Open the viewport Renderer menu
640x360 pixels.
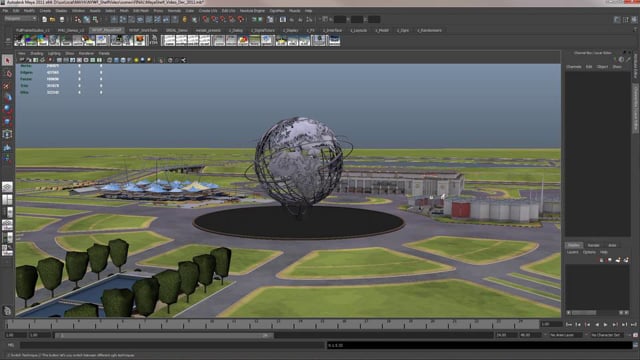click(x=86, y=53)
